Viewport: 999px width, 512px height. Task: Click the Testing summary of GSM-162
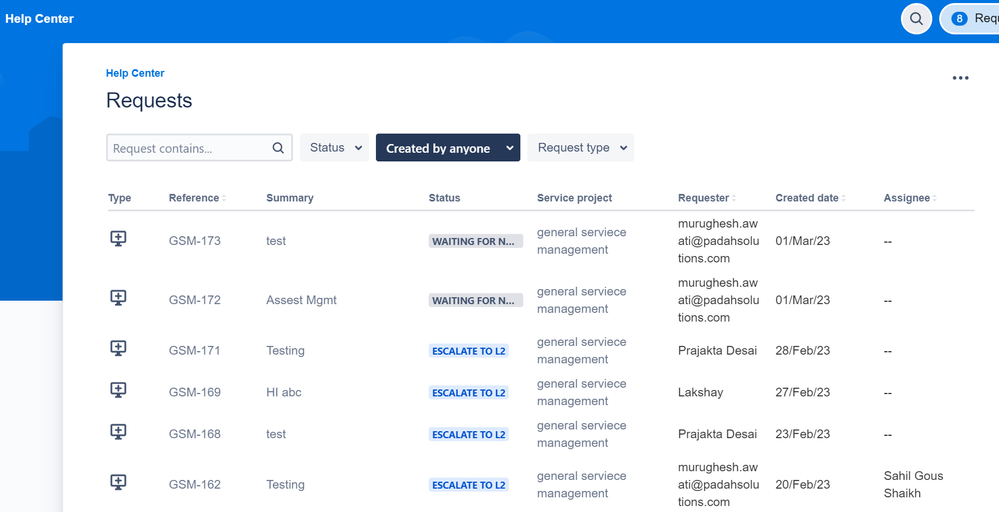point(285,485)
